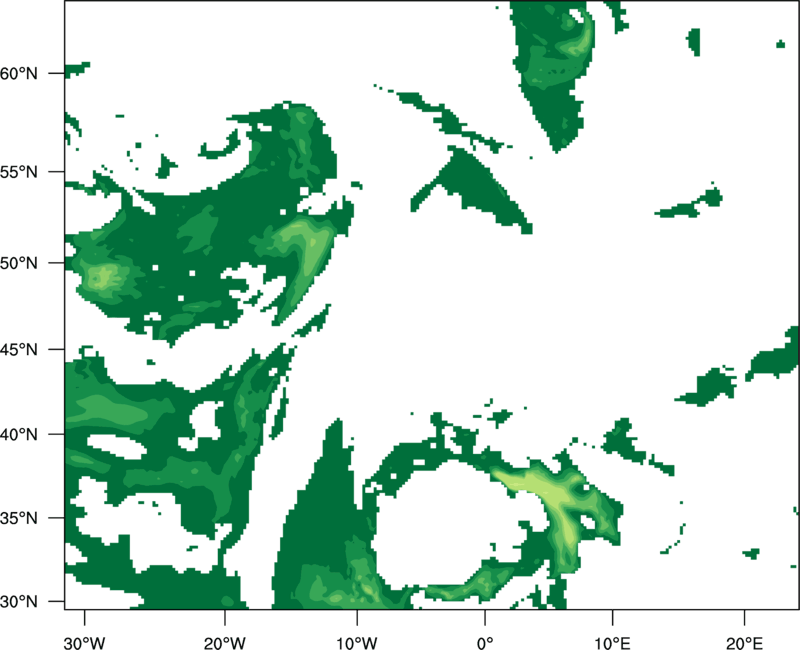800x650 pixels.
Task: Click the 30°W longitude label
Action: coord(85,643)
